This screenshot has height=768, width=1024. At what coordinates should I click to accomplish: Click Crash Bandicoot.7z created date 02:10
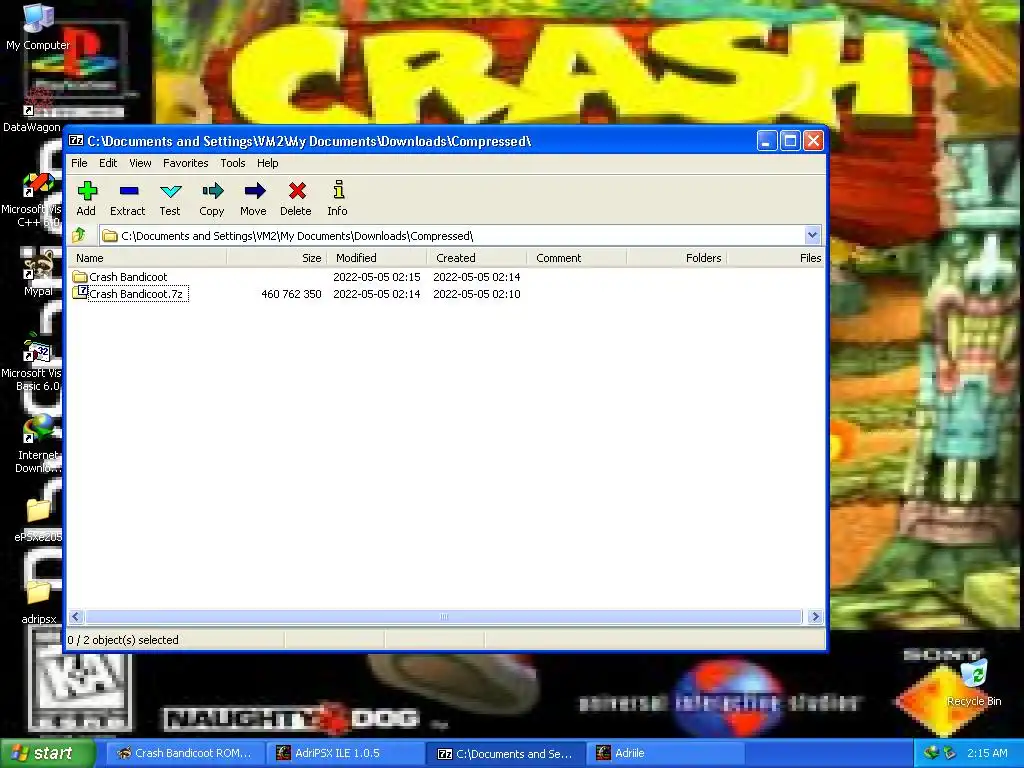(477, 294)
